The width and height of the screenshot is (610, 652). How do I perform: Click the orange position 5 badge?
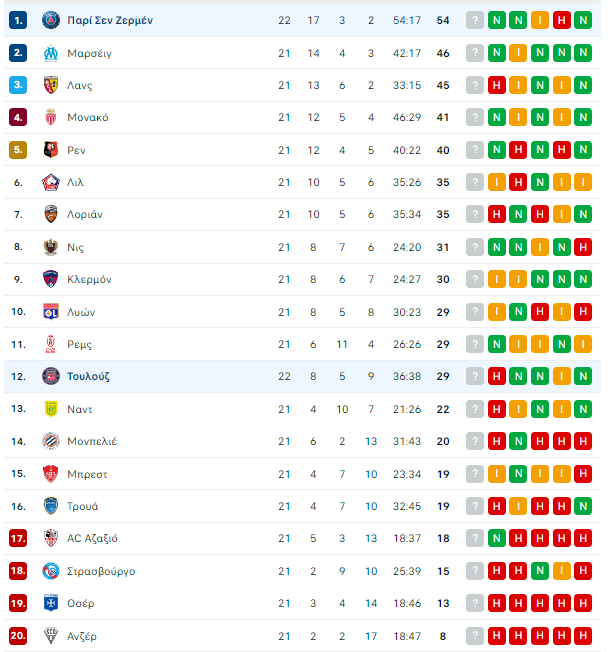tap(18, 150)
